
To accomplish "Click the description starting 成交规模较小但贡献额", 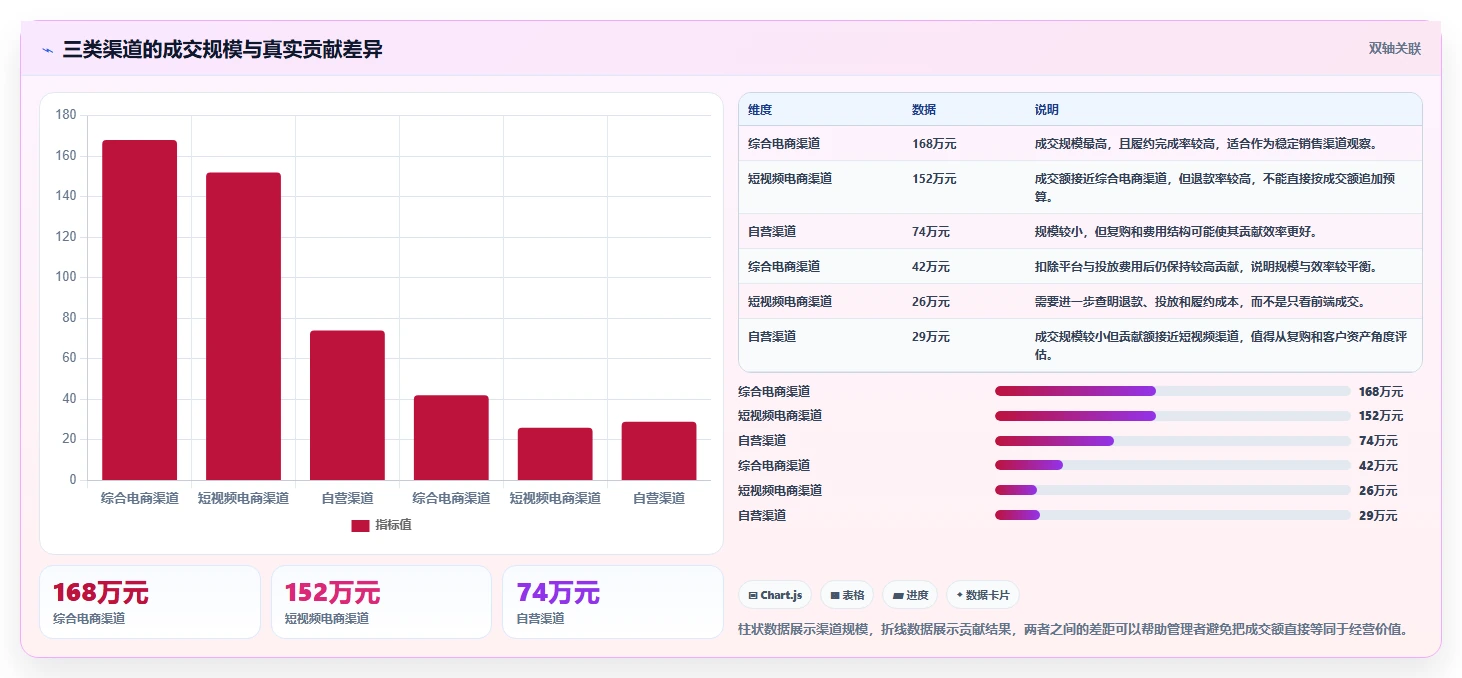I will pos(1222,346).
